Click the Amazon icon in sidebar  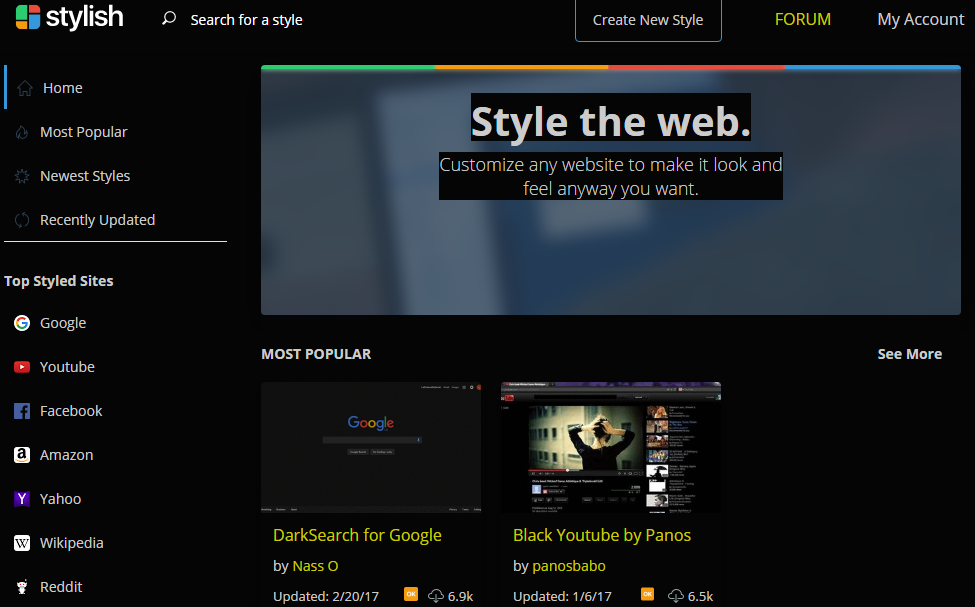point(22,455)
